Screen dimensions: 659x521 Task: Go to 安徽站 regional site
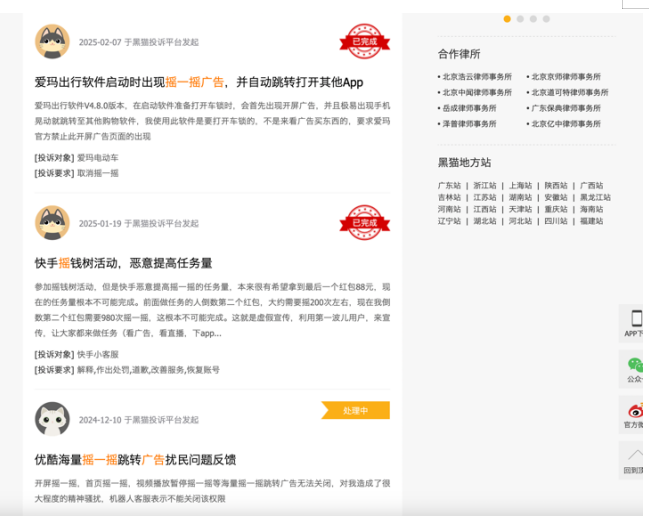pos(556,197)
